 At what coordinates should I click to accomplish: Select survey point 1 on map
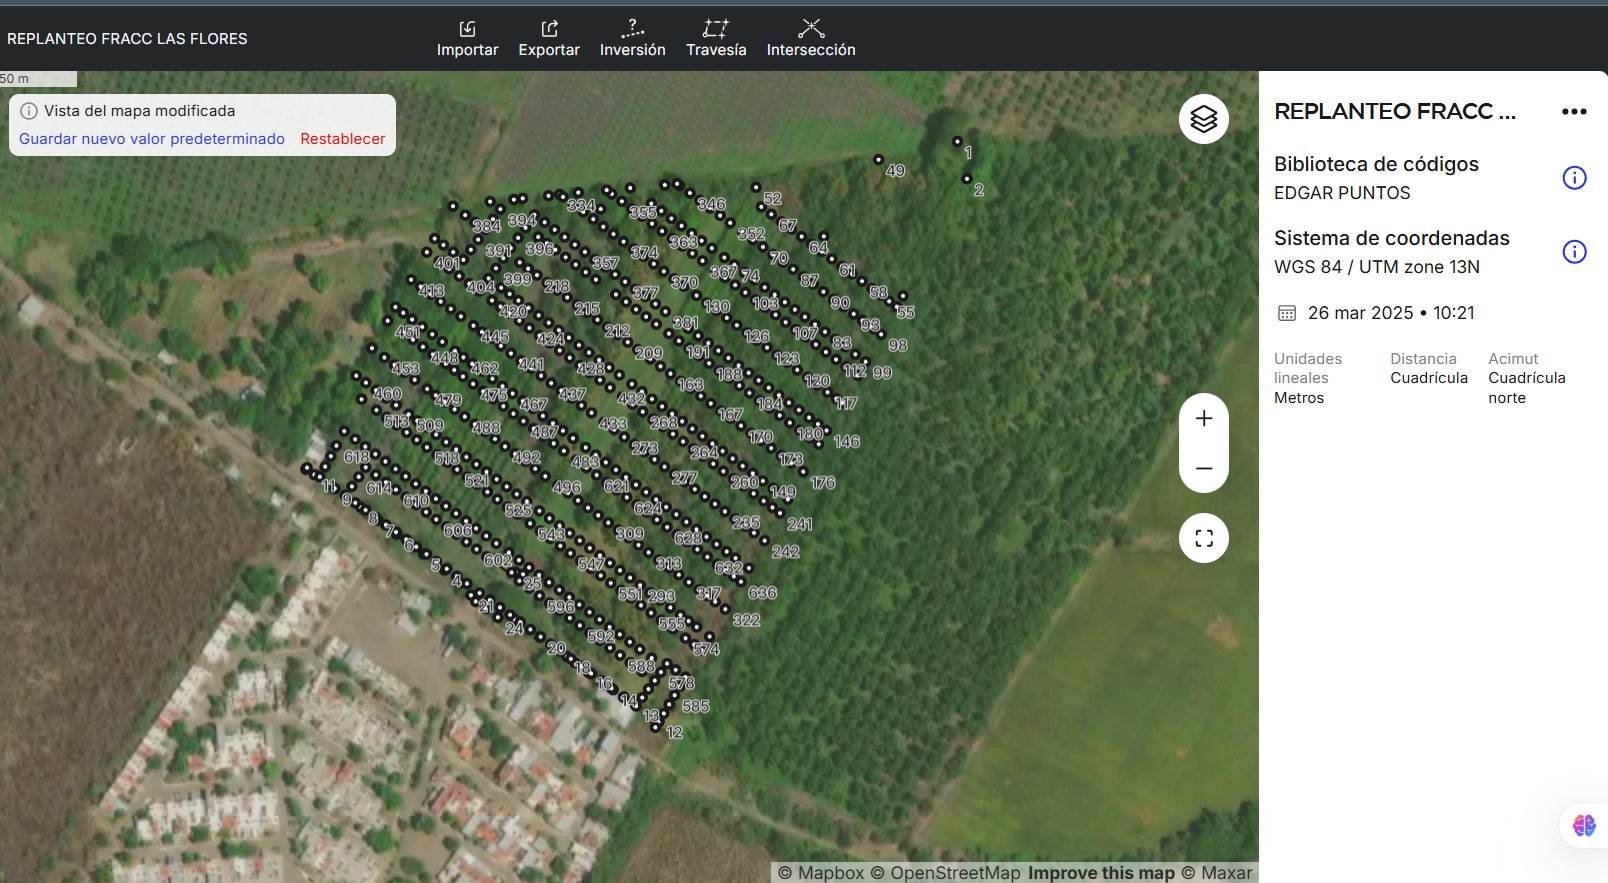957,142
